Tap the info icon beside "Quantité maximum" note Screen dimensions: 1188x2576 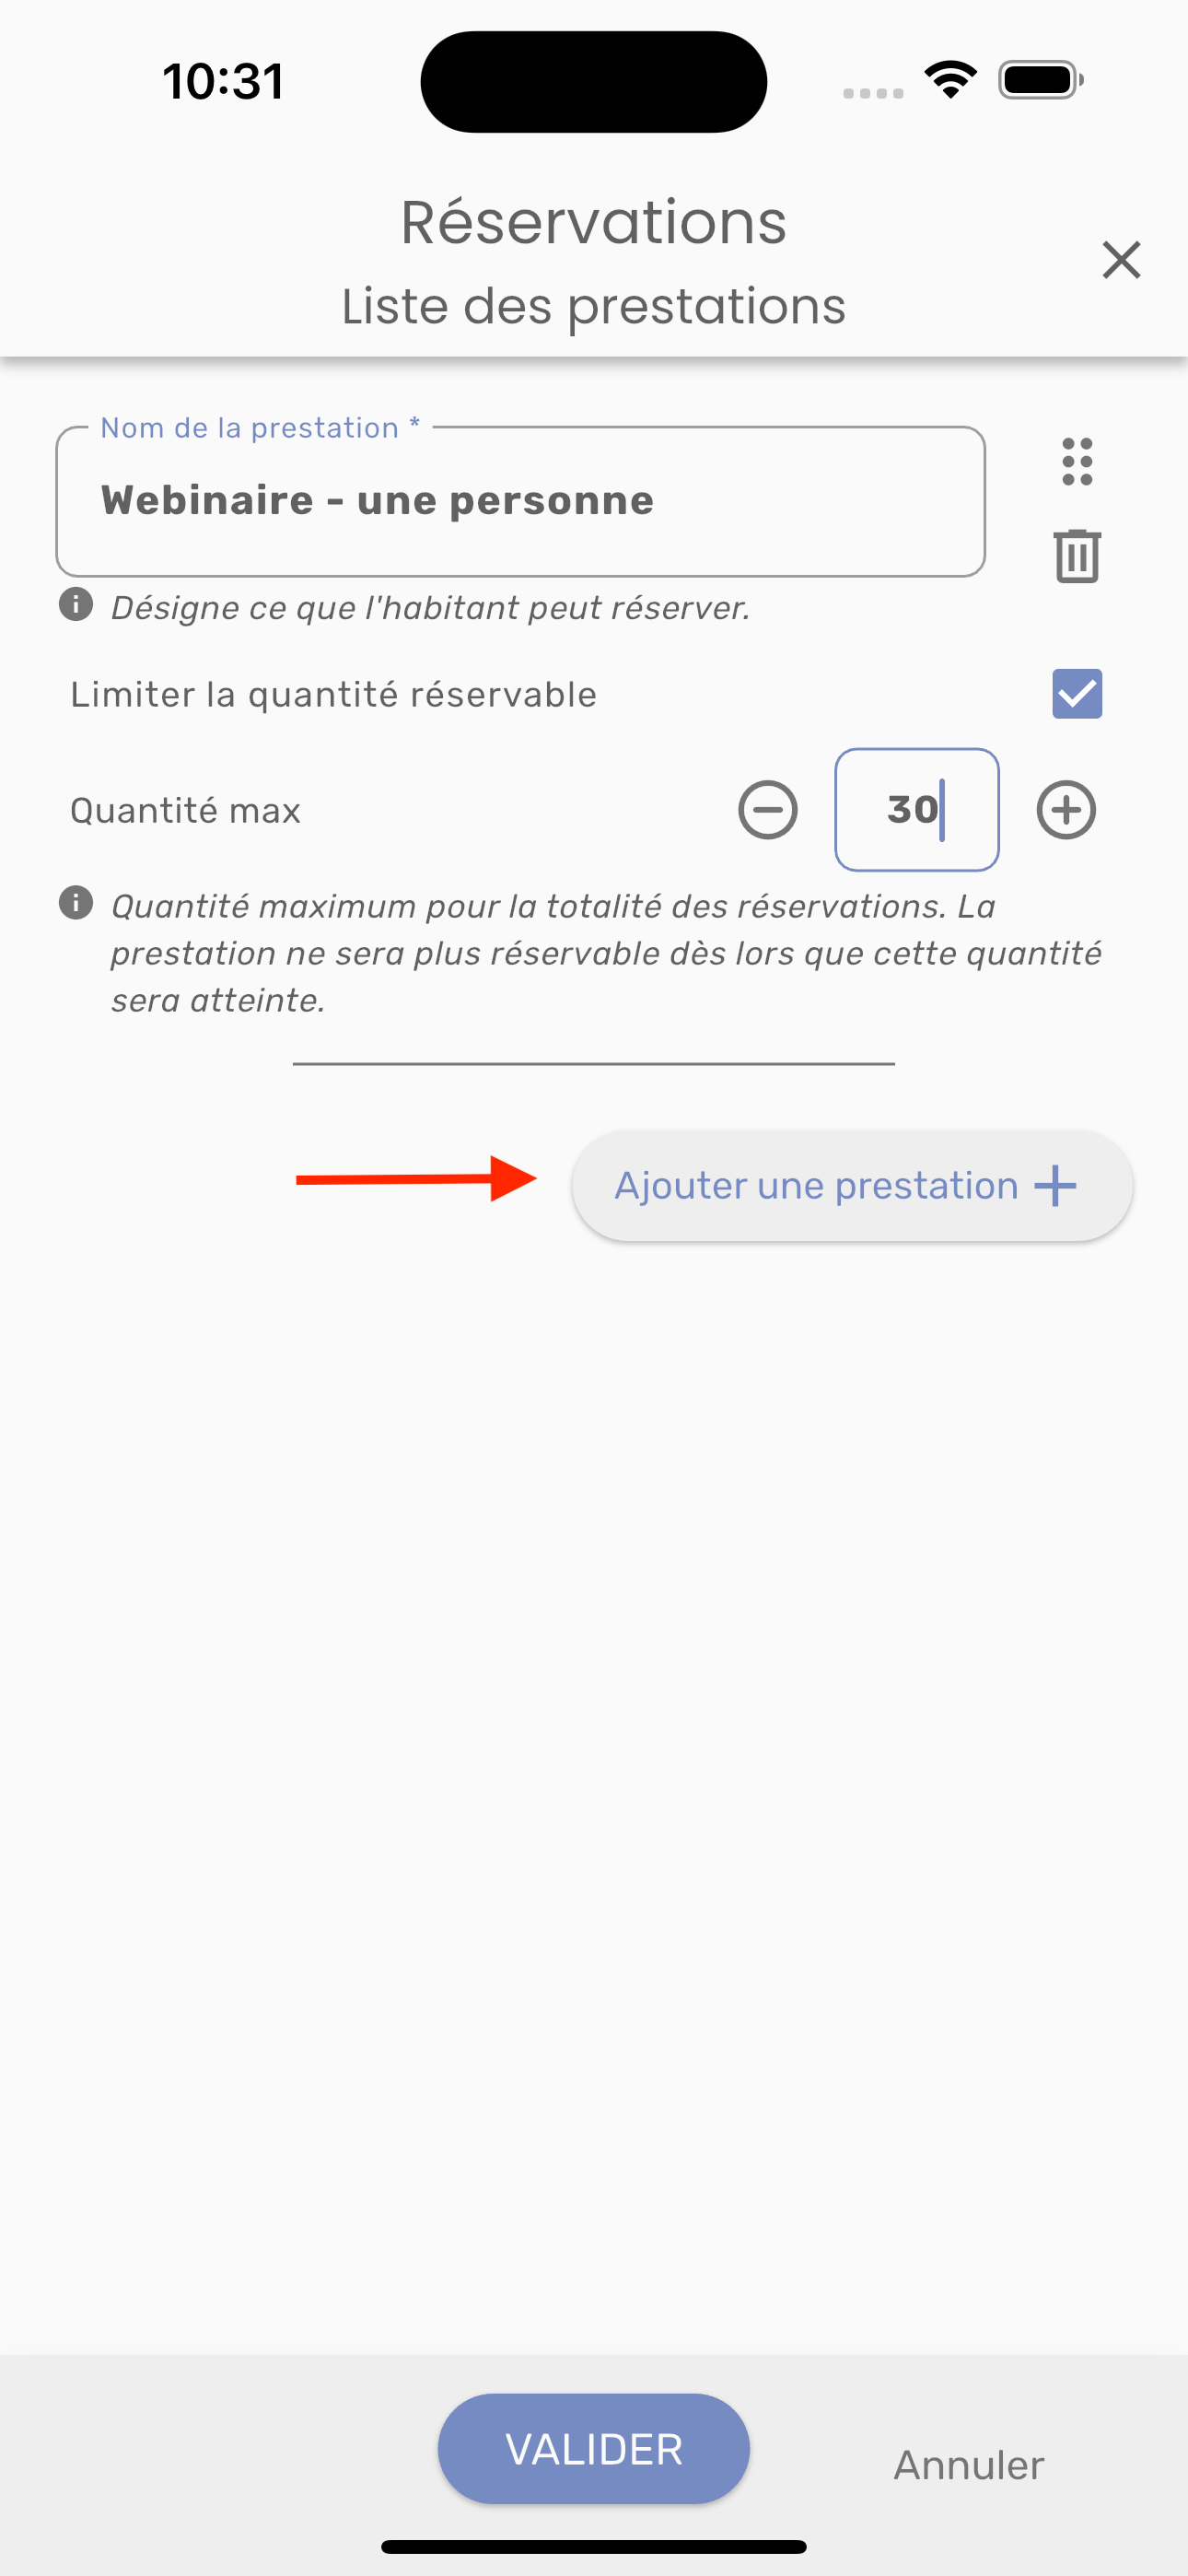point(76,903)
